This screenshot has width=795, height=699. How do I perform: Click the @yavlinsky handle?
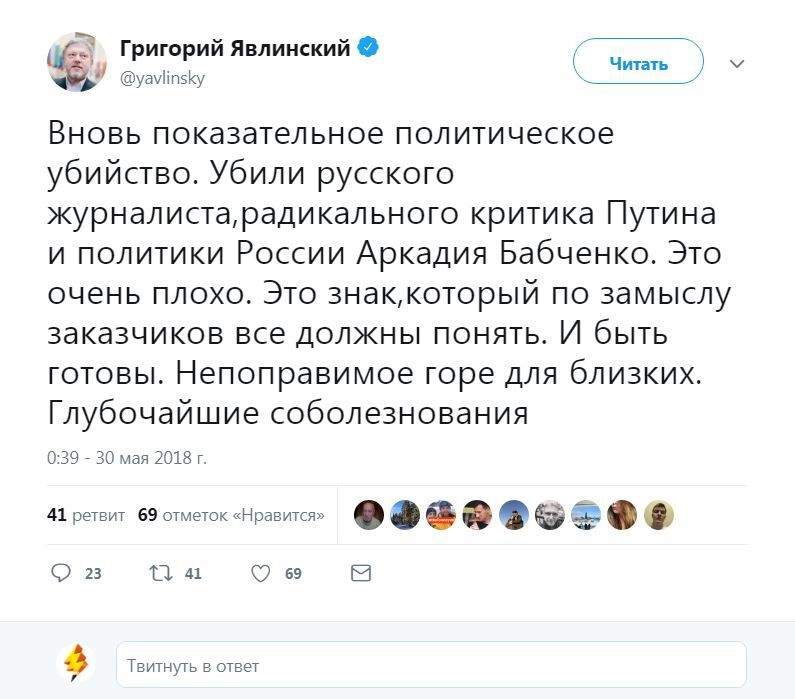click(x=162, y=78)
